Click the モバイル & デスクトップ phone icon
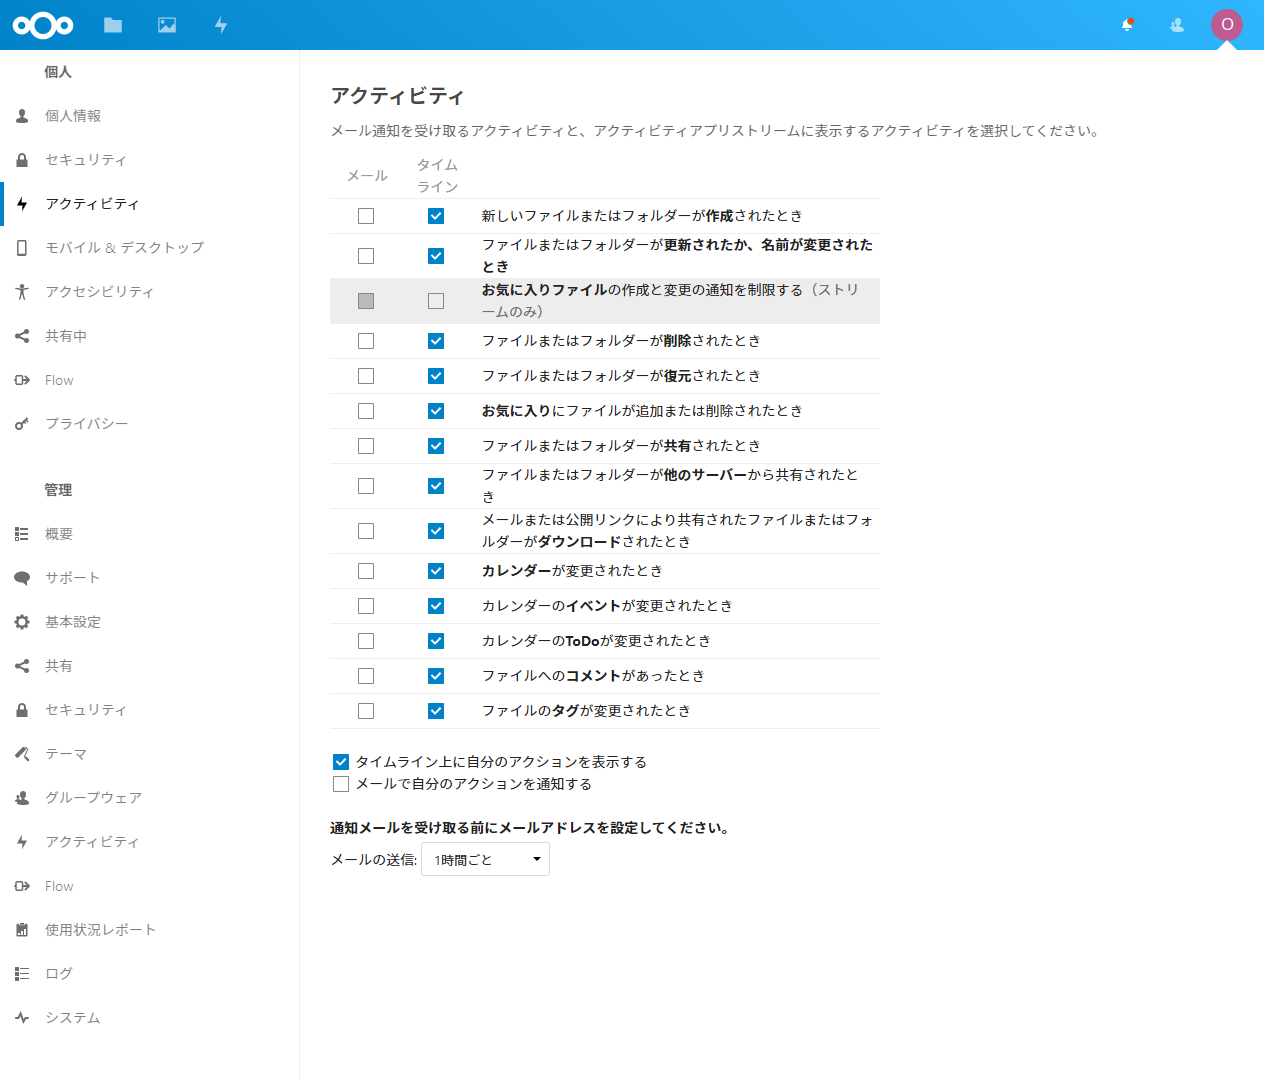Image resolution: width=1264 pixels, height=1079 pixels. 22,248
